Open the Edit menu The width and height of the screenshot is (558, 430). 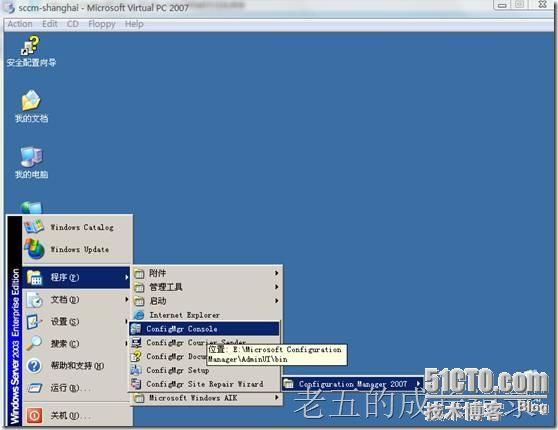[49, 24]
